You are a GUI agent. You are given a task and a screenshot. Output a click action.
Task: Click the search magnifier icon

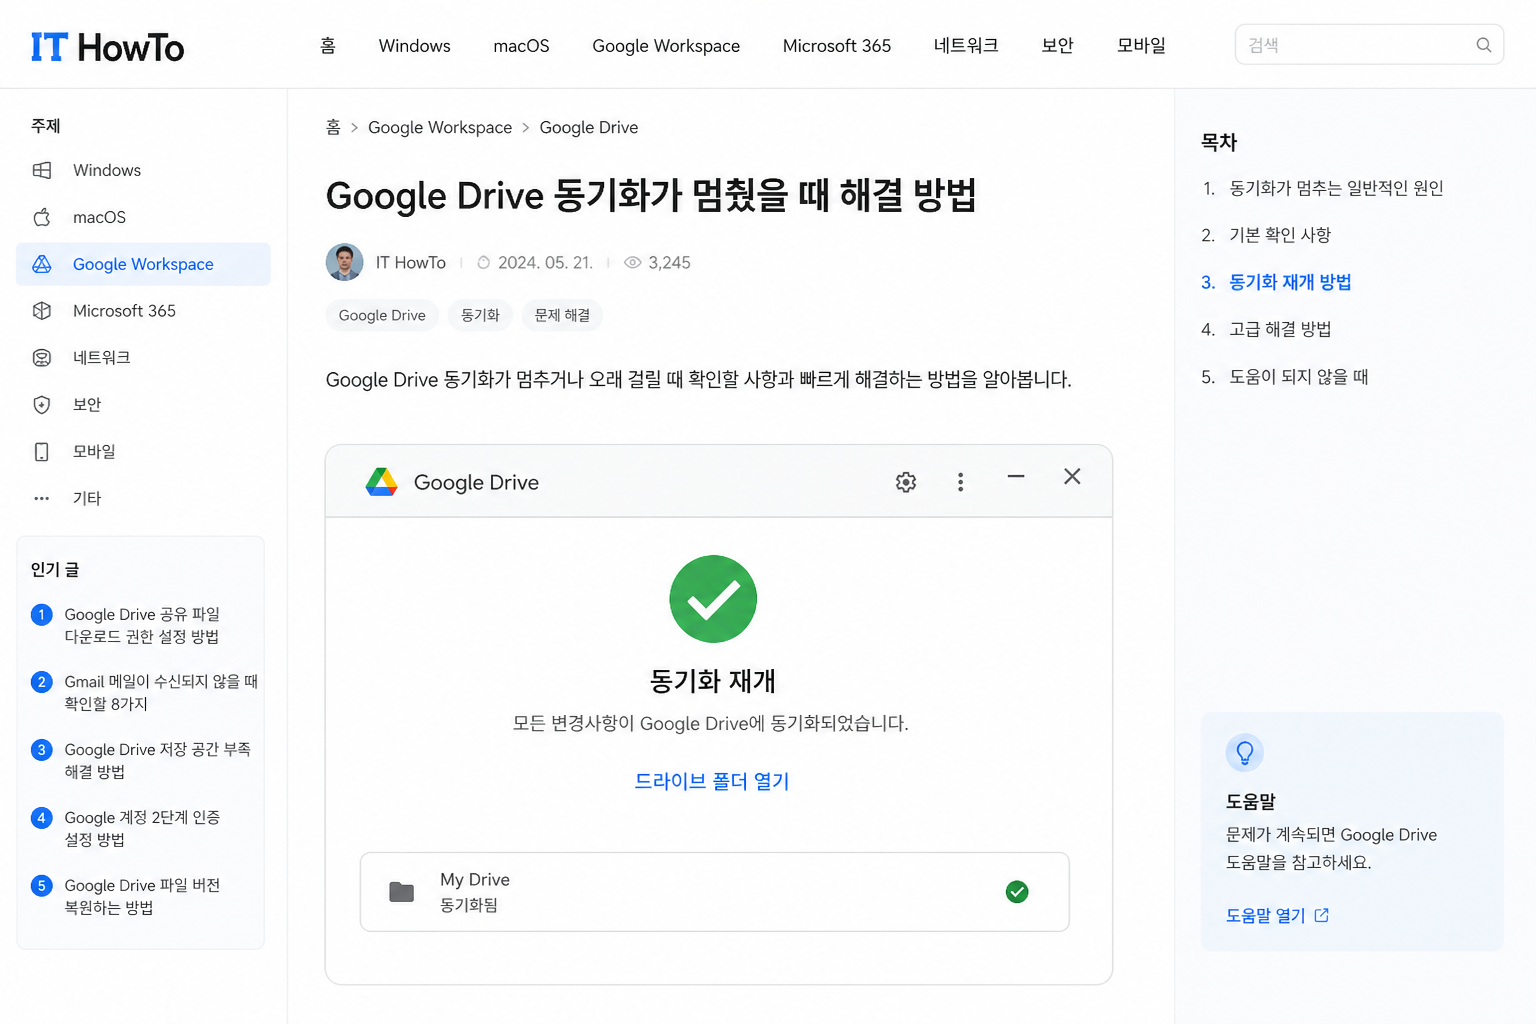click(1484, 45)
